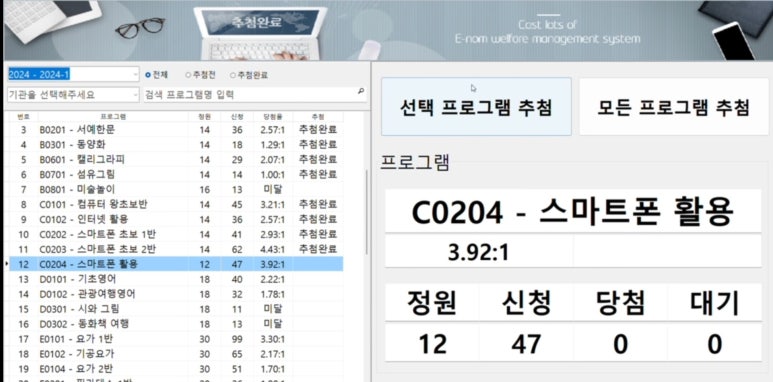Click the search magnifier icon

coord(361,92)
